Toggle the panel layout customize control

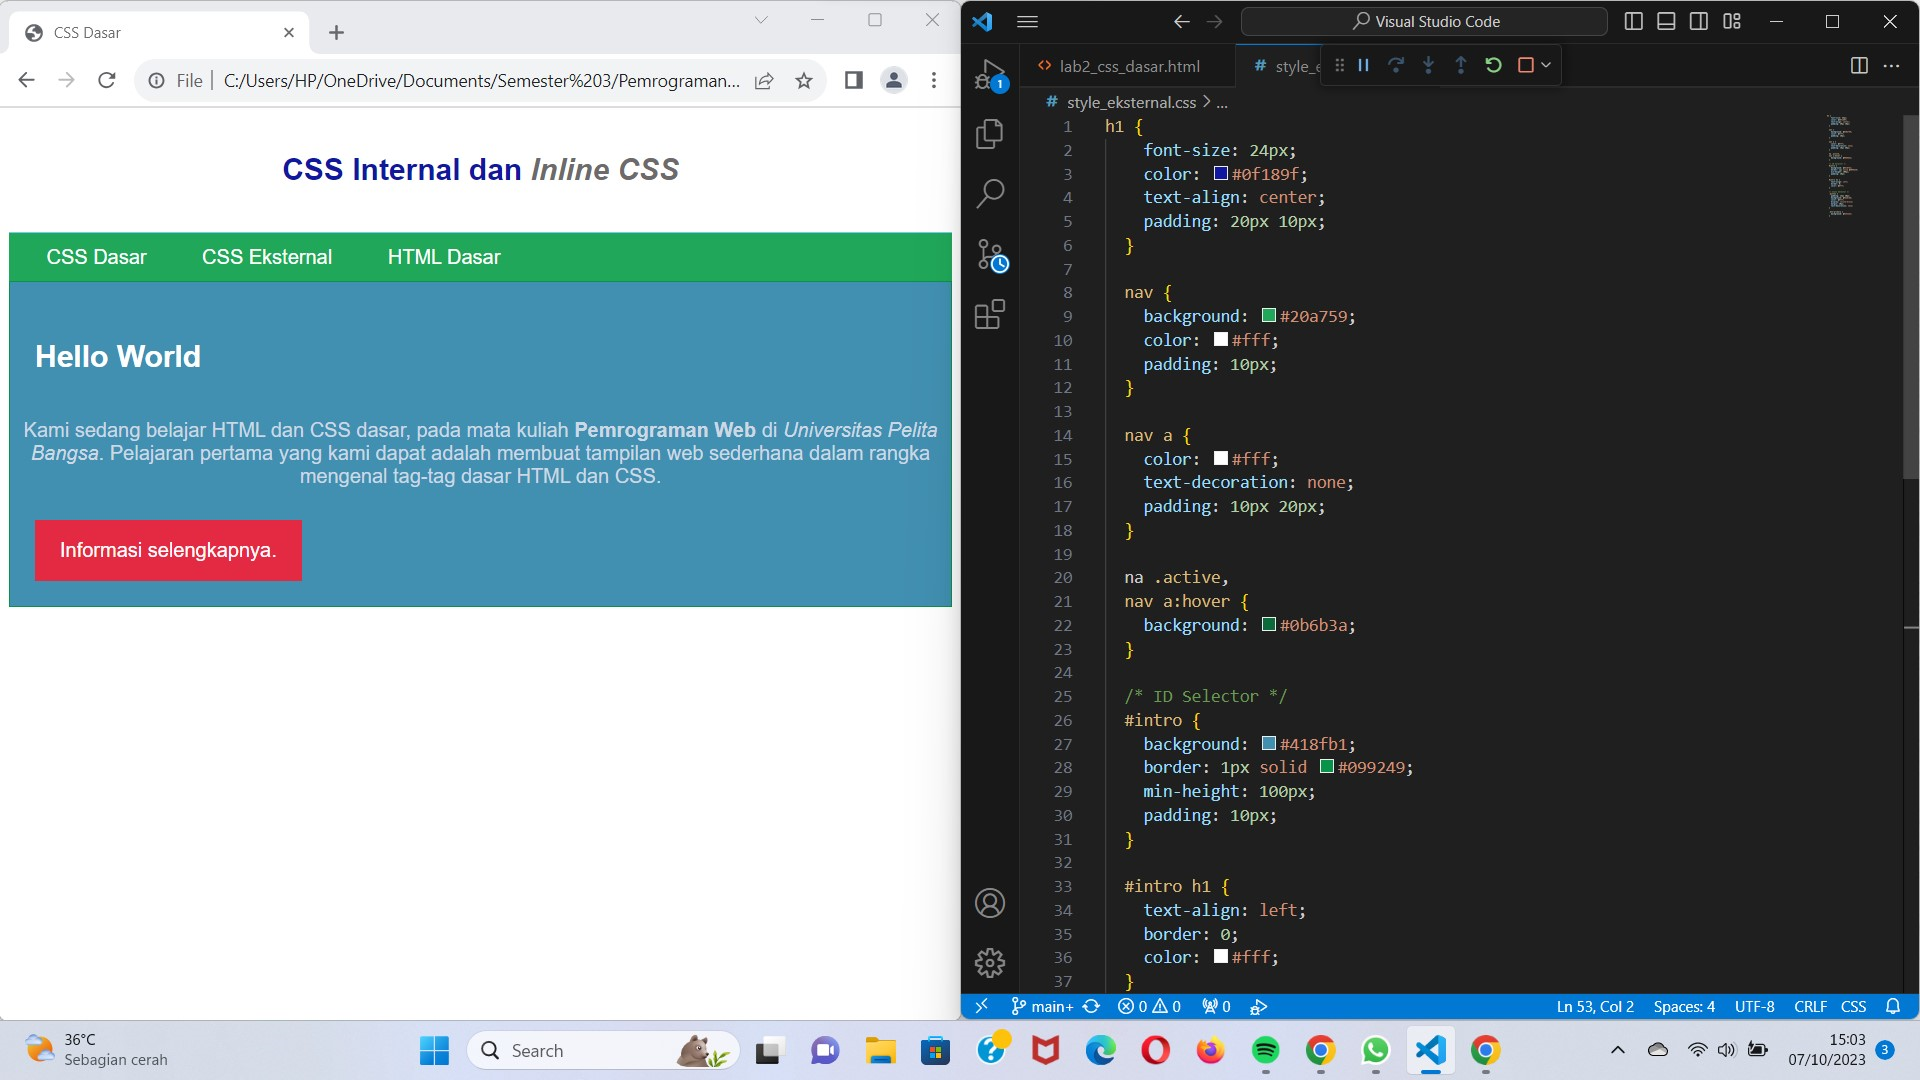[x=1731, y=20]
